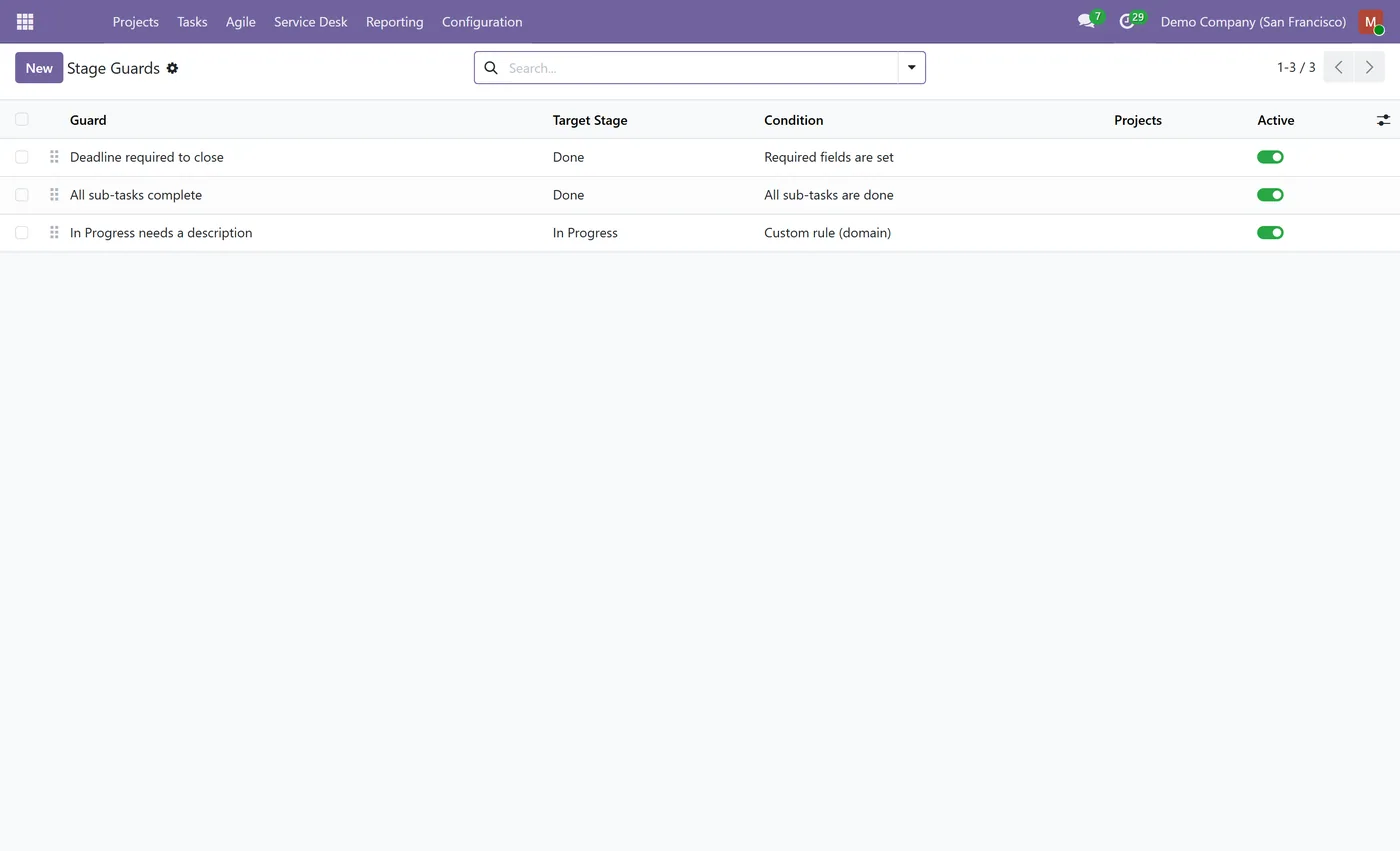The width and height of the screenshot is (1400, 851).
Task: Expand the search options dropdown arrow
Action: (x=912, y=68)
